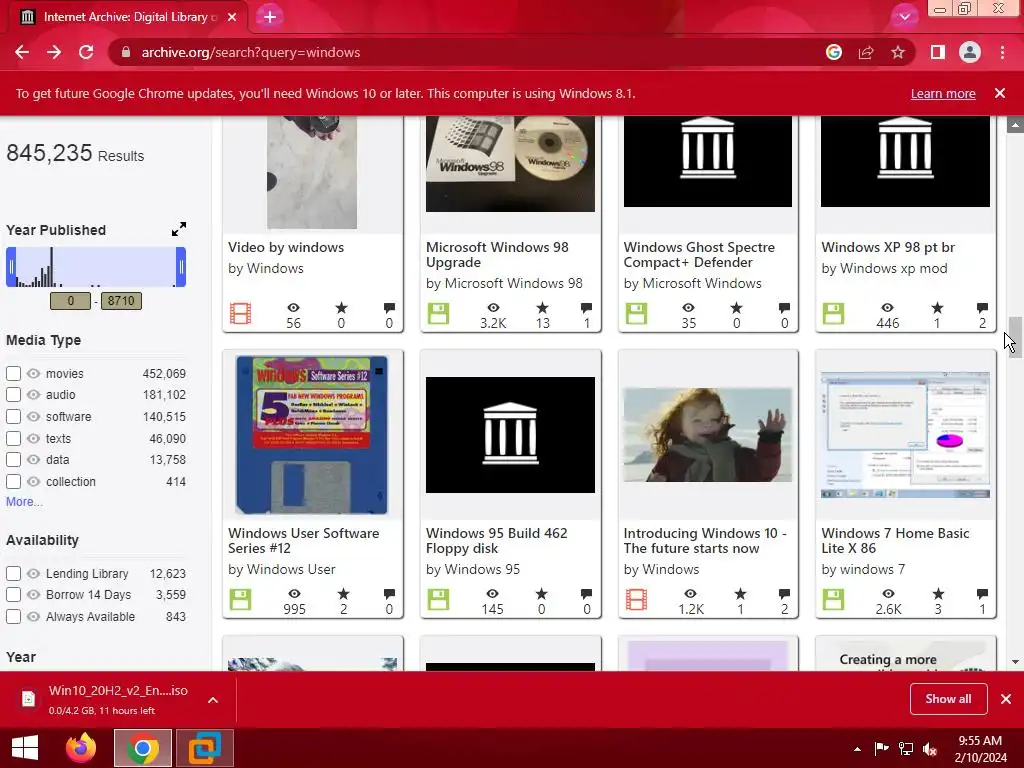1024x768 pixels.
Task: Open the tab search dropdown
Action: click(x=904, y=17)
